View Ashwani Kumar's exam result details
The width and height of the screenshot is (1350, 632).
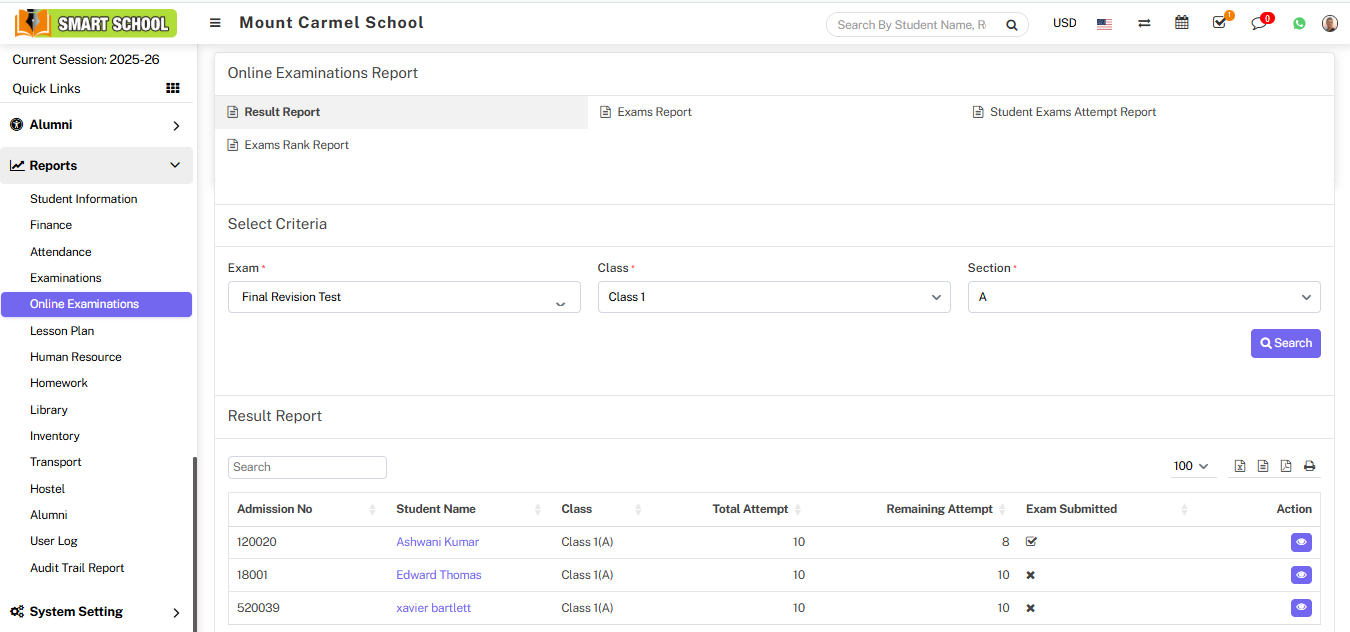[1301, 541]
